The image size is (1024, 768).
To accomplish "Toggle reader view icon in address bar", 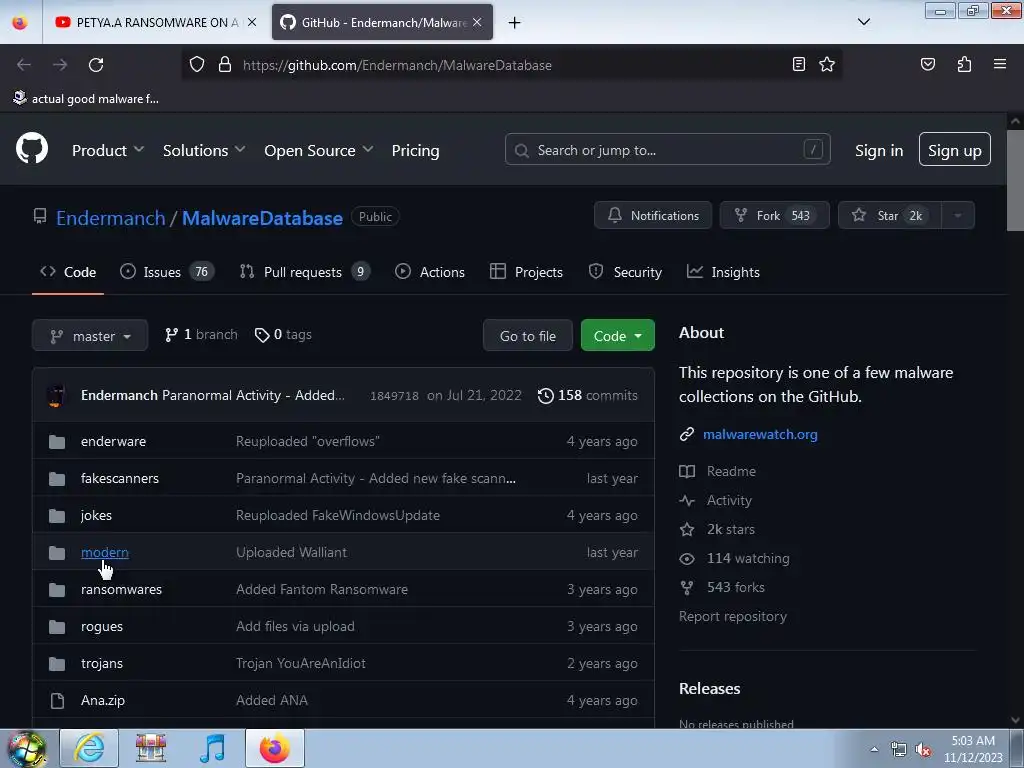I will tap(798, 64).
